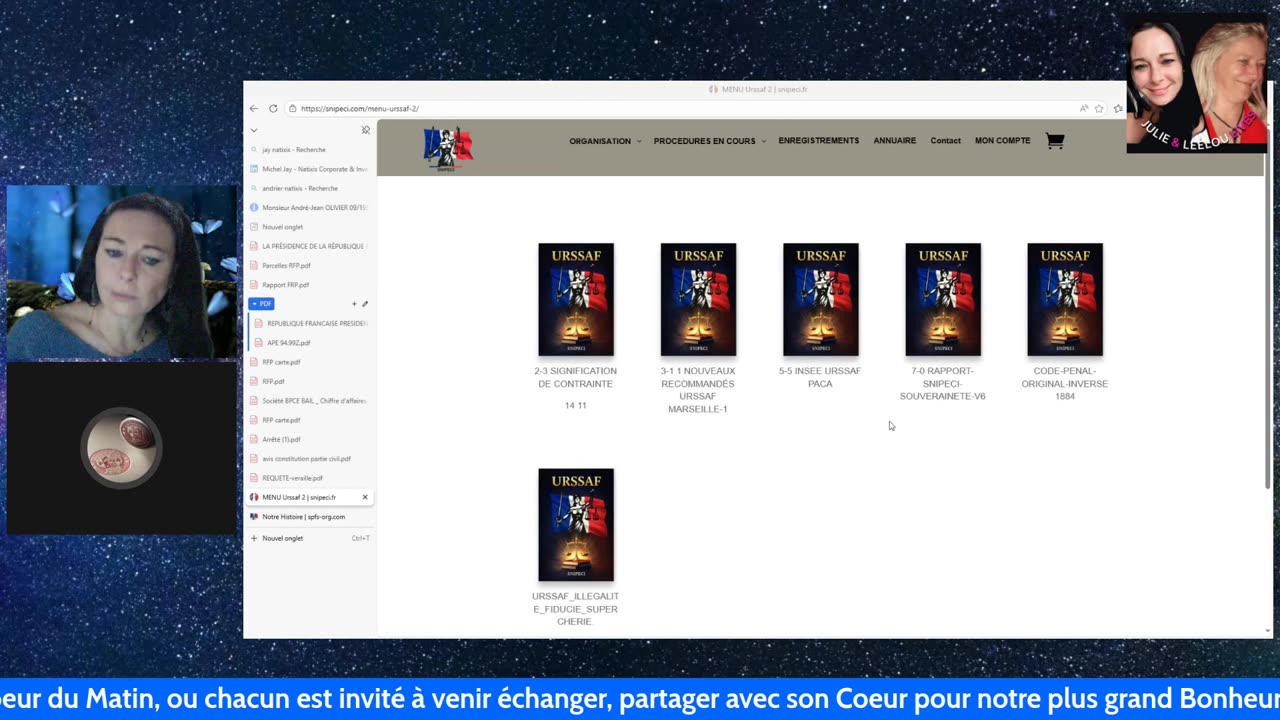
Task: Go to MON COMPTE
Action: (1003, 141)
